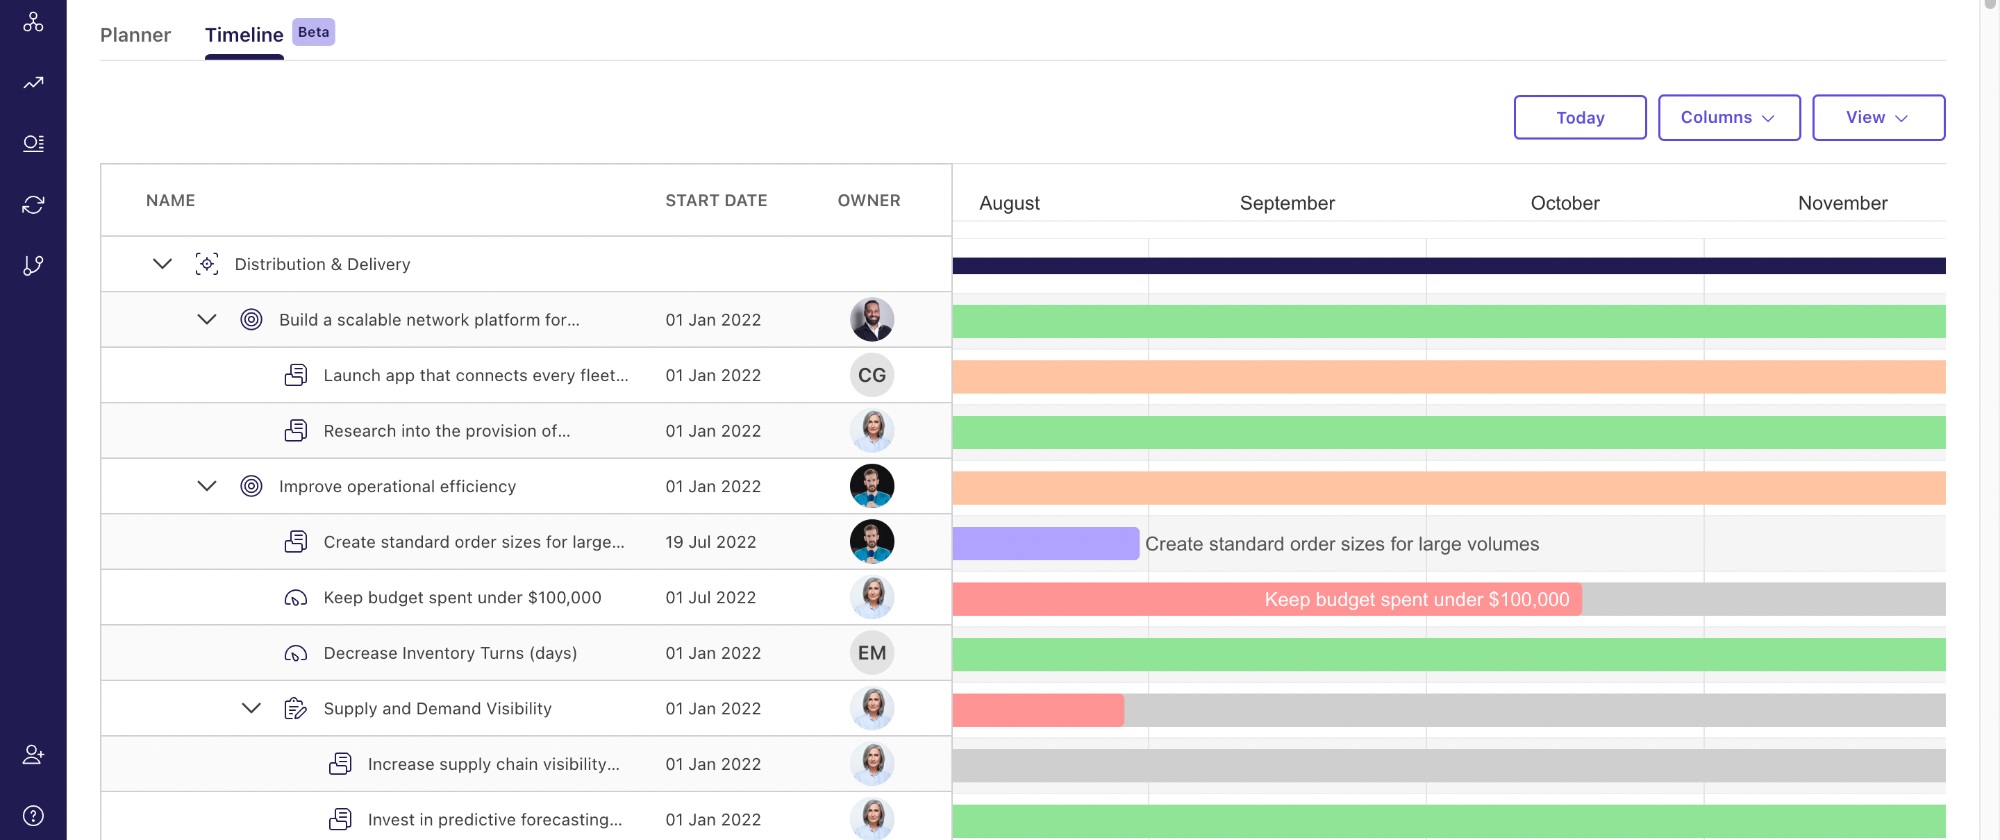Open the invite user icon in sidebar
Viewport: 2000px width, 840px height.
pos(33,754)
